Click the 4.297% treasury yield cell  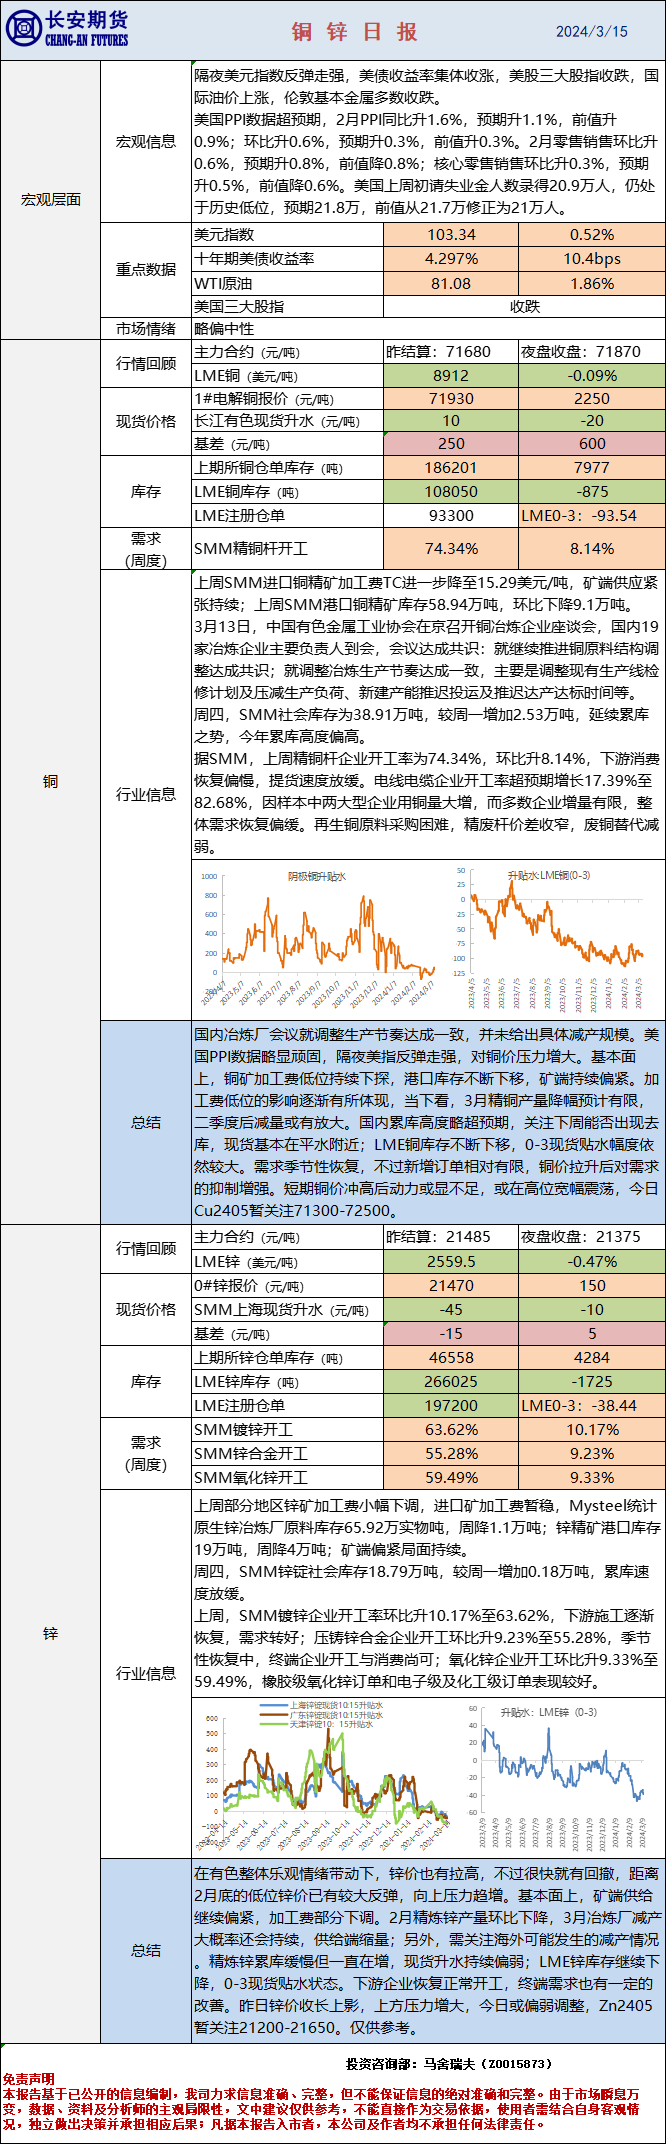click(451, 259)
